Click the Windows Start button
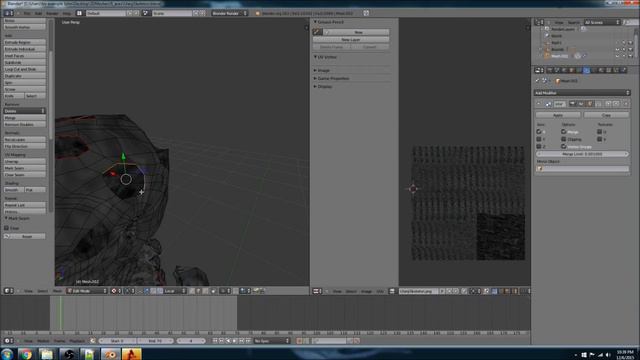 (x=7, y=354)
